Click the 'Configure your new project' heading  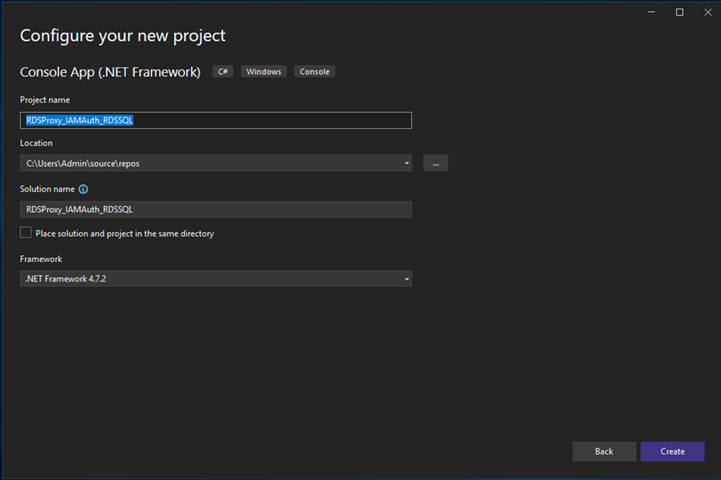[123, 36]
